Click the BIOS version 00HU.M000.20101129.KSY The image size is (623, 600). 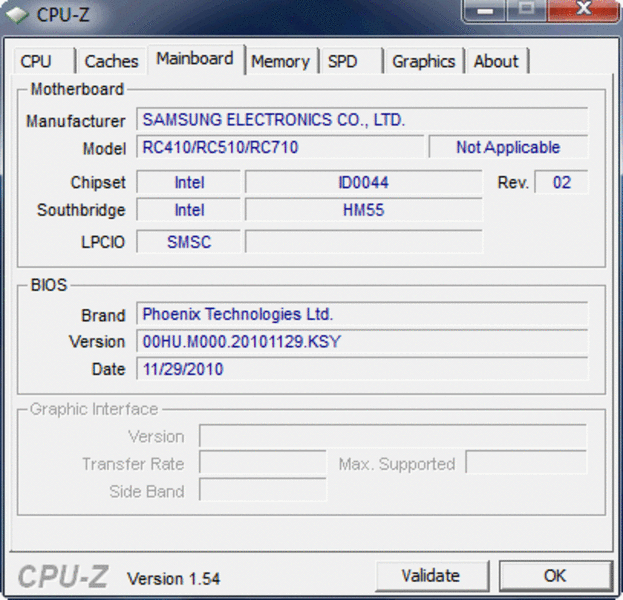click(x=362, y=342)
